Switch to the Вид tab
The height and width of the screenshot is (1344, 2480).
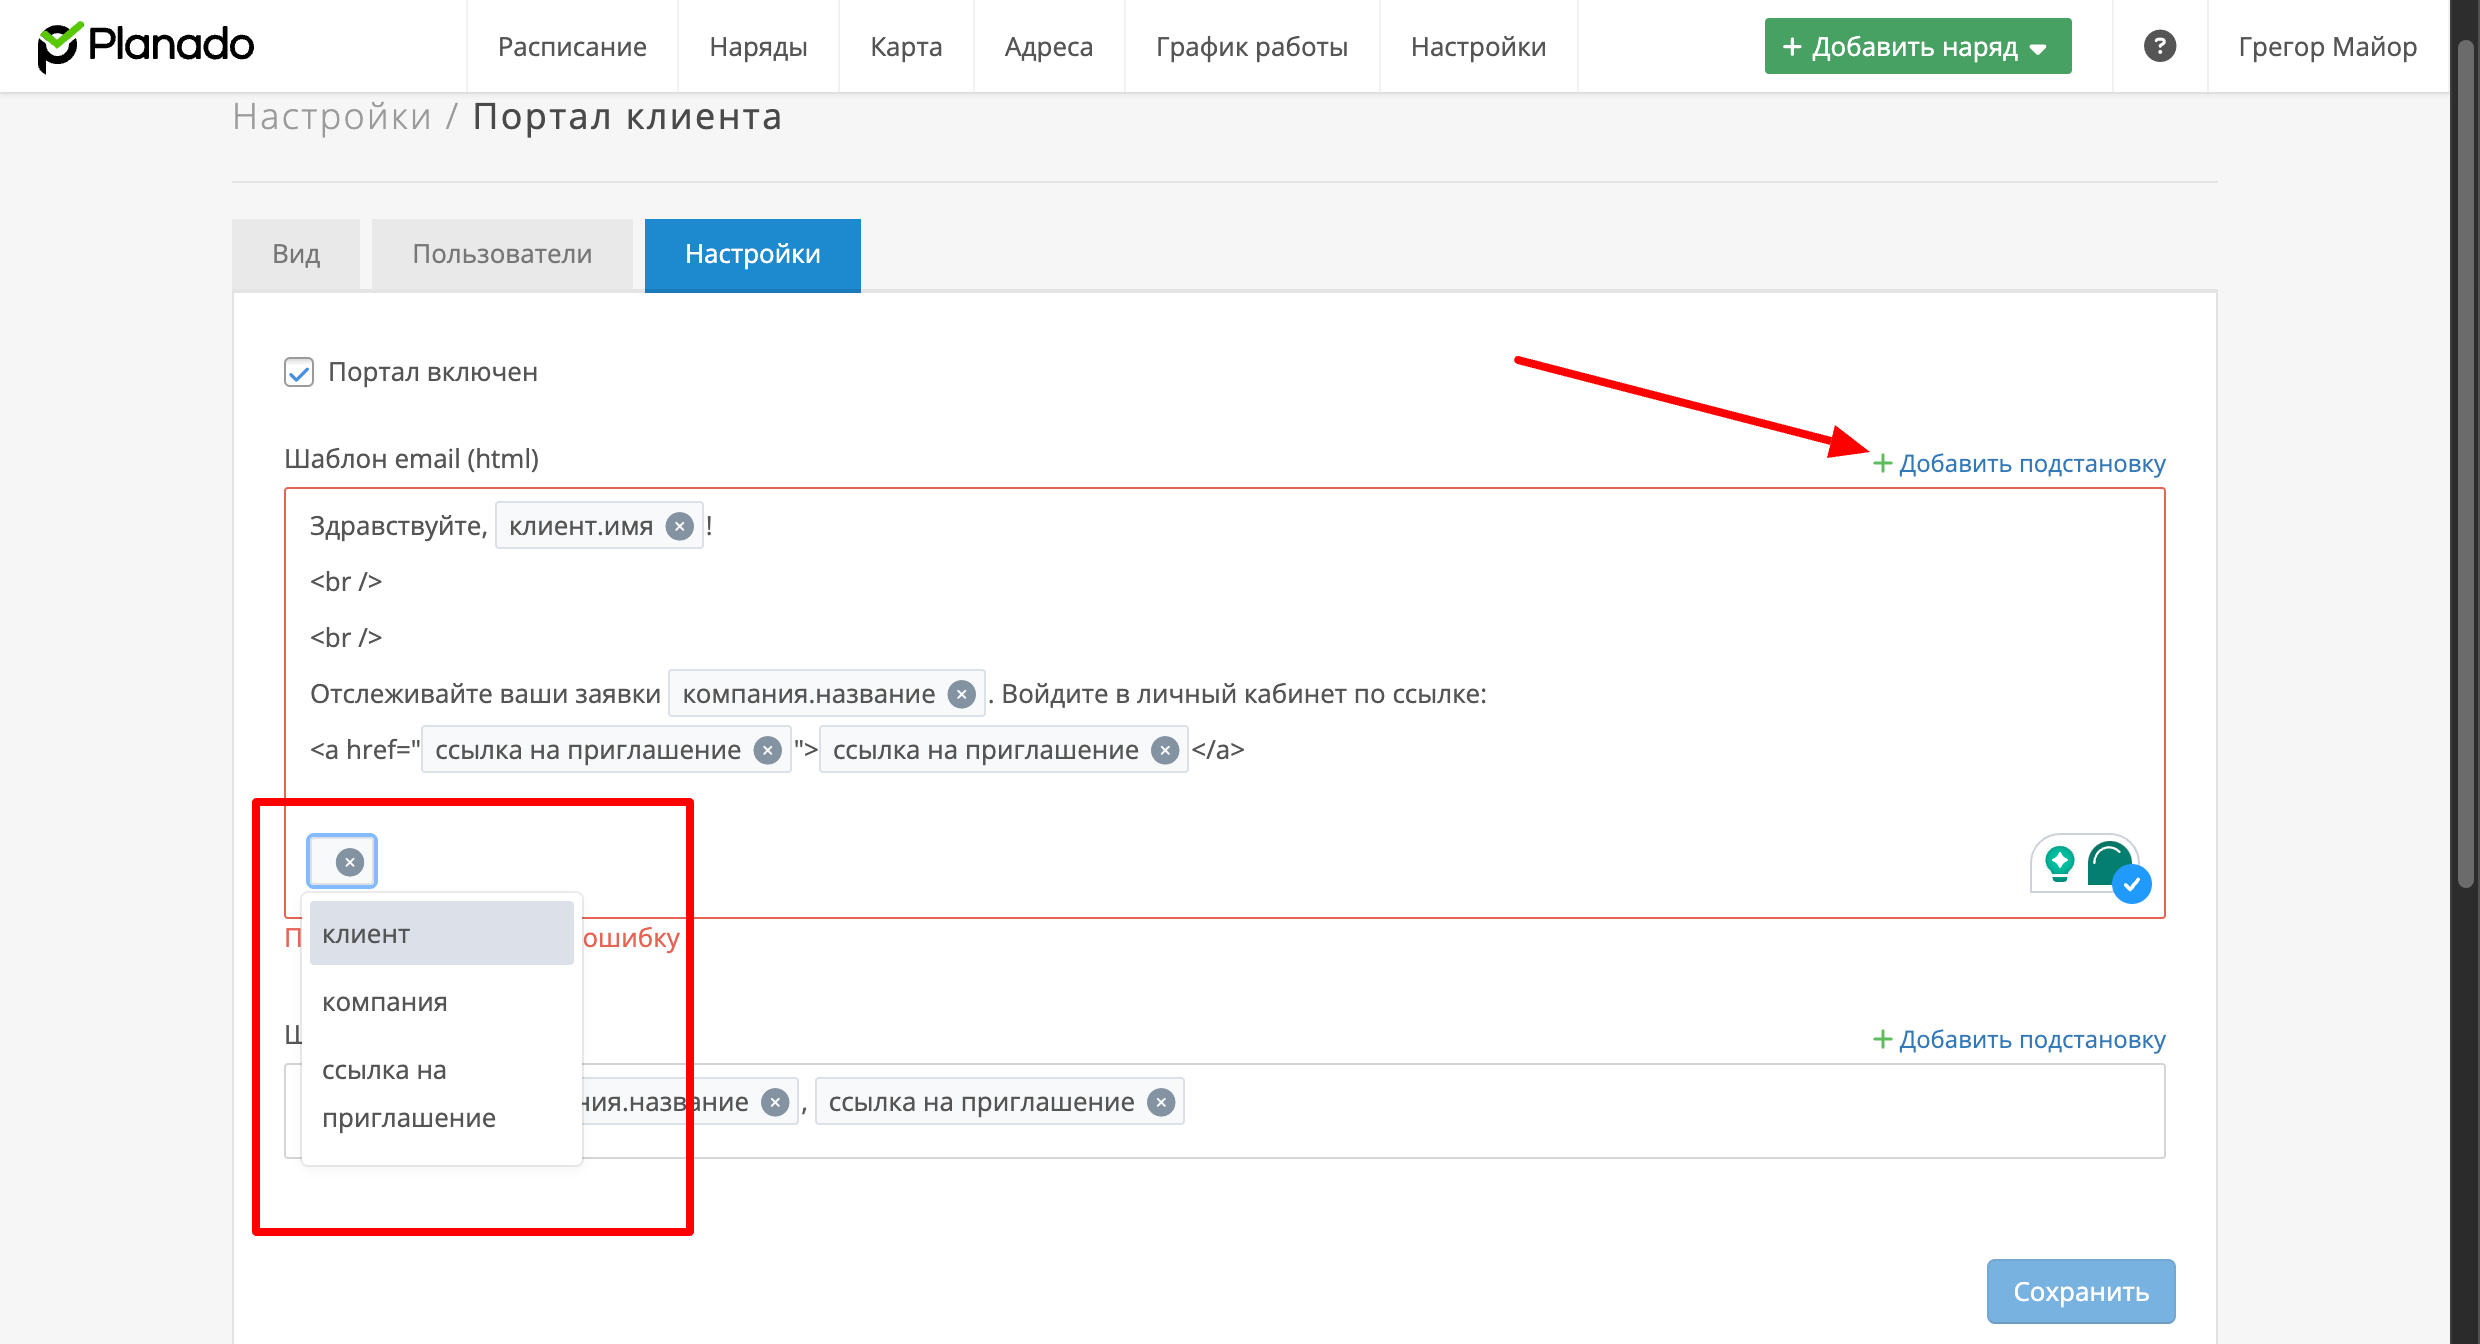click(296, 254)
